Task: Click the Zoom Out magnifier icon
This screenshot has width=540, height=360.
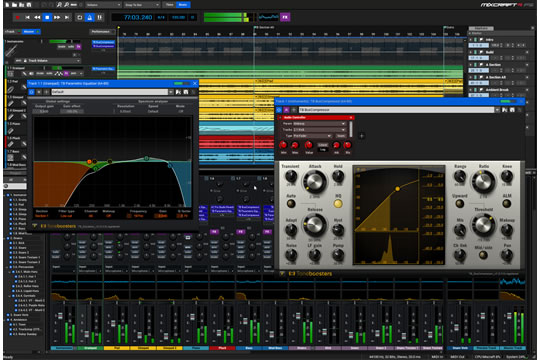Action: tap(66, 5)
